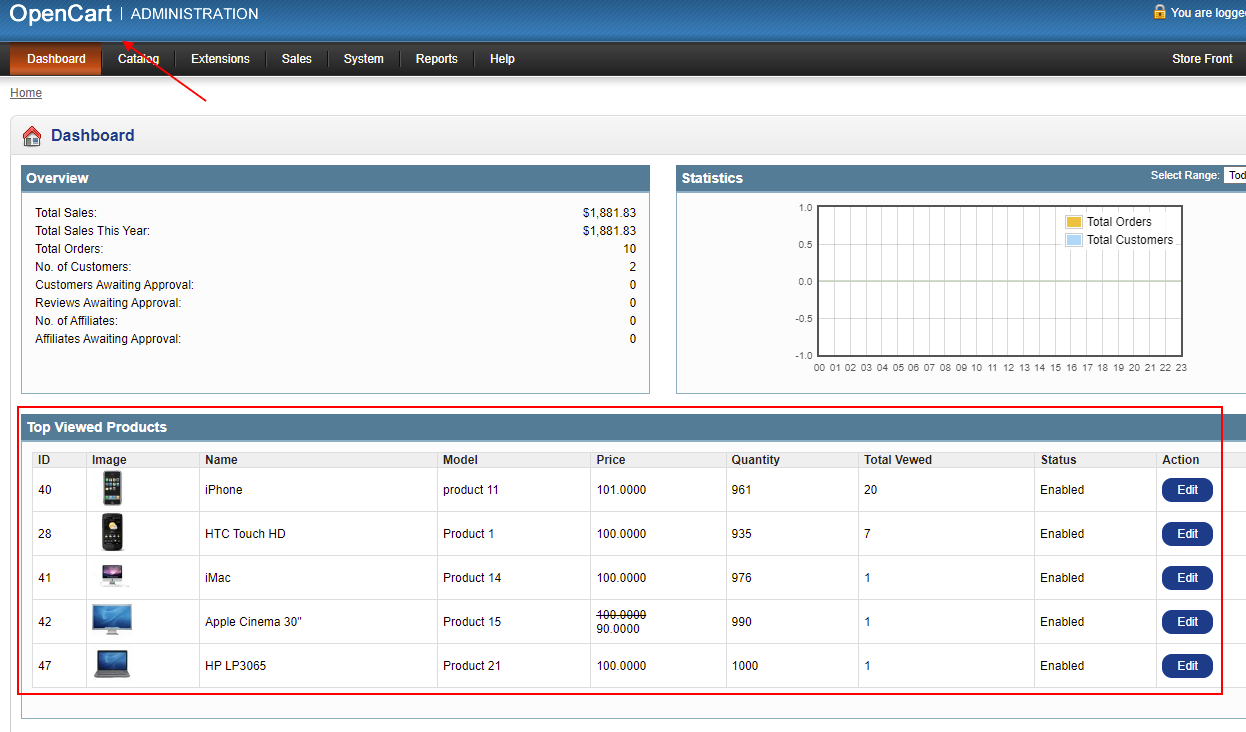Click the Total Customers legend swatch
The height and width of the screenshot is (732, 1246).
[x=1074, y=240]
